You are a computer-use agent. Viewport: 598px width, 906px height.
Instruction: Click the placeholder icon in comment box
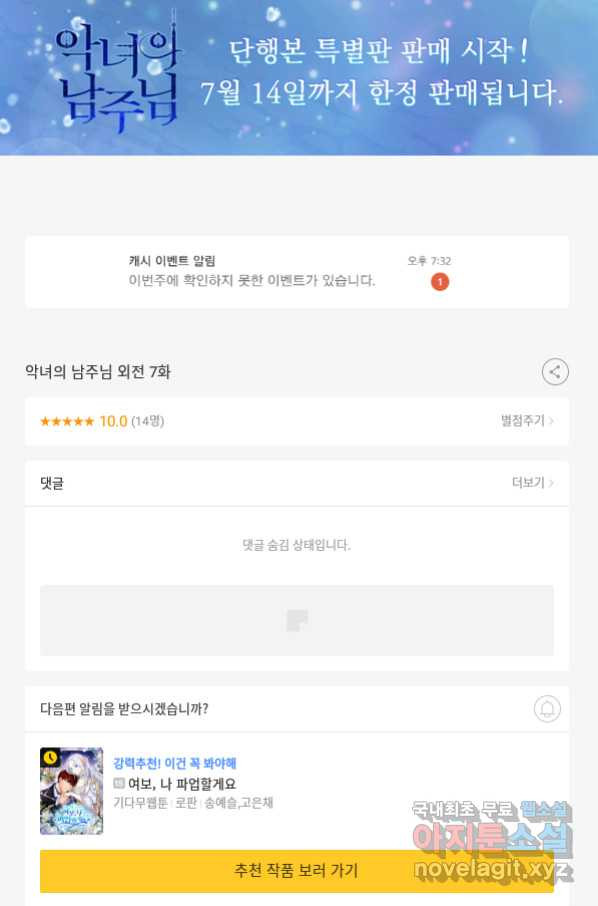(297, 620)
